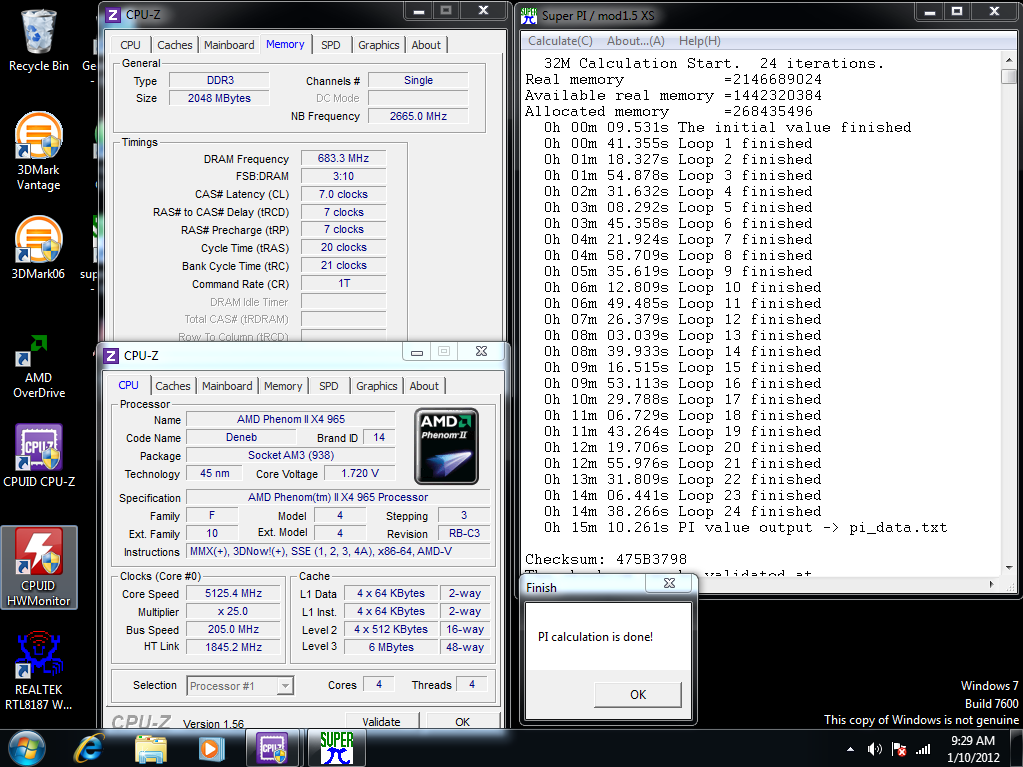Click the Multiplier value x 25.0

(234, 611)
